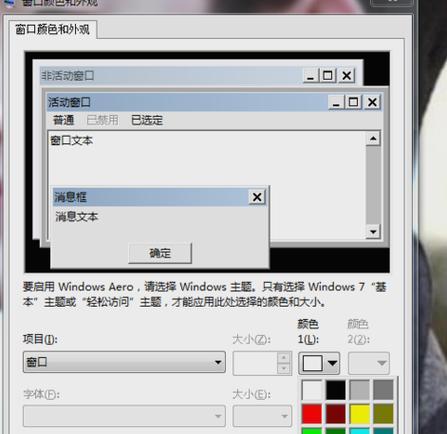Viewport: 447px width, 434px height.
Task: Click the close icon of 活动窗口 preview
Action: (x=372, y=102)
